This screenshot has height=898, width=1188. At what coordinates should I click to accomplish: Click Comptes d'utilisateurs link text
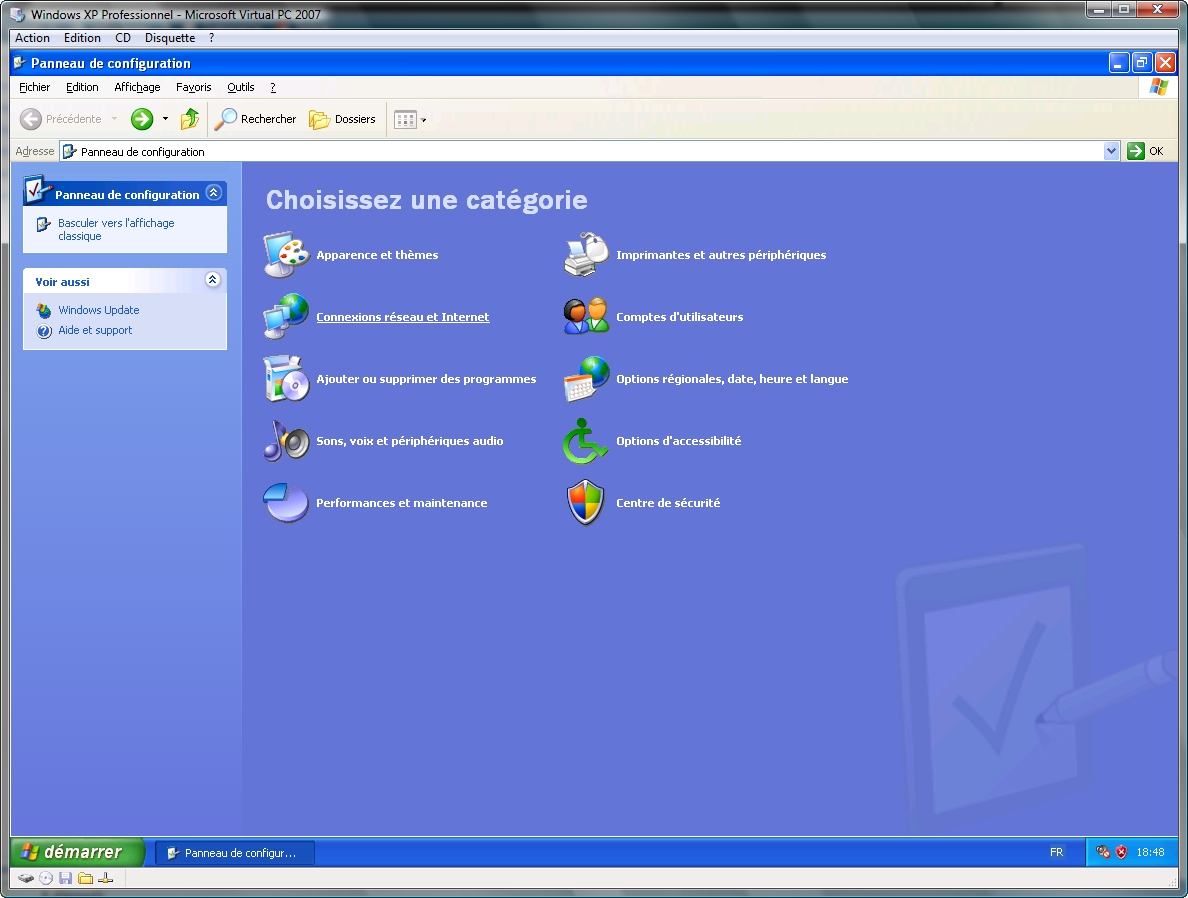(x=679, y=317)
